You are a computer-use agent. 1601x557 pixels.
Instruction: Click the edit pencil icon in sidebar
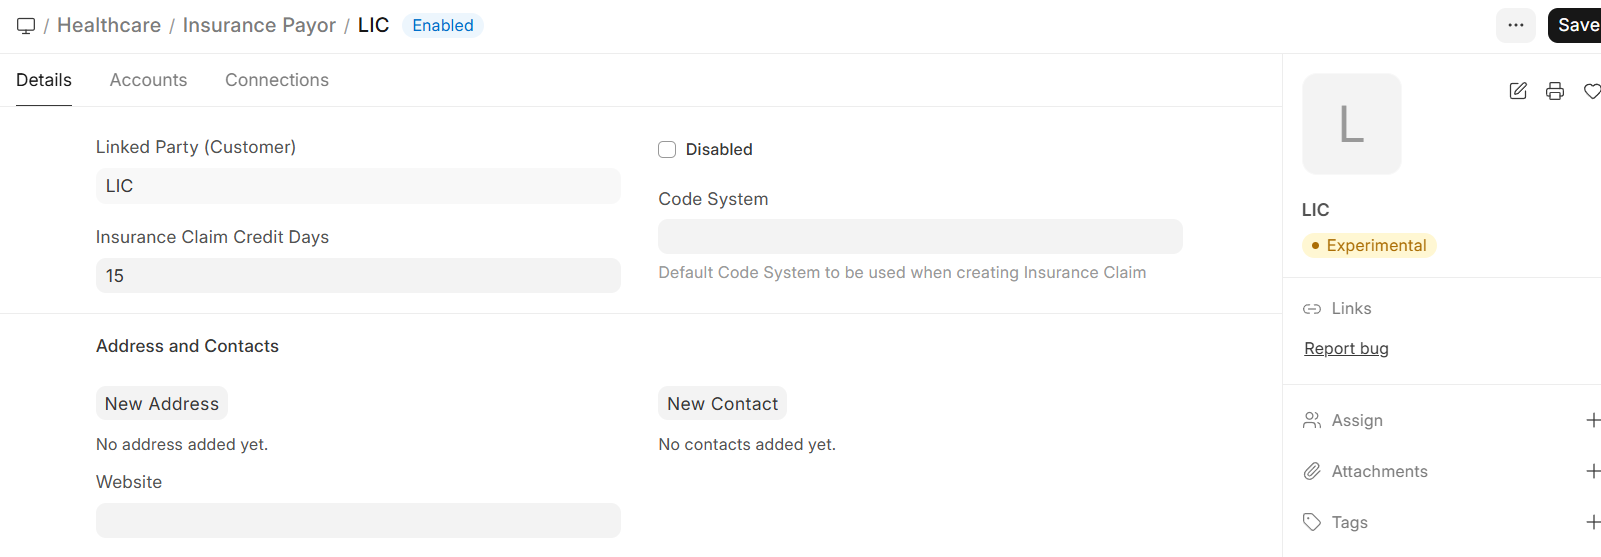coord(1518,91)
